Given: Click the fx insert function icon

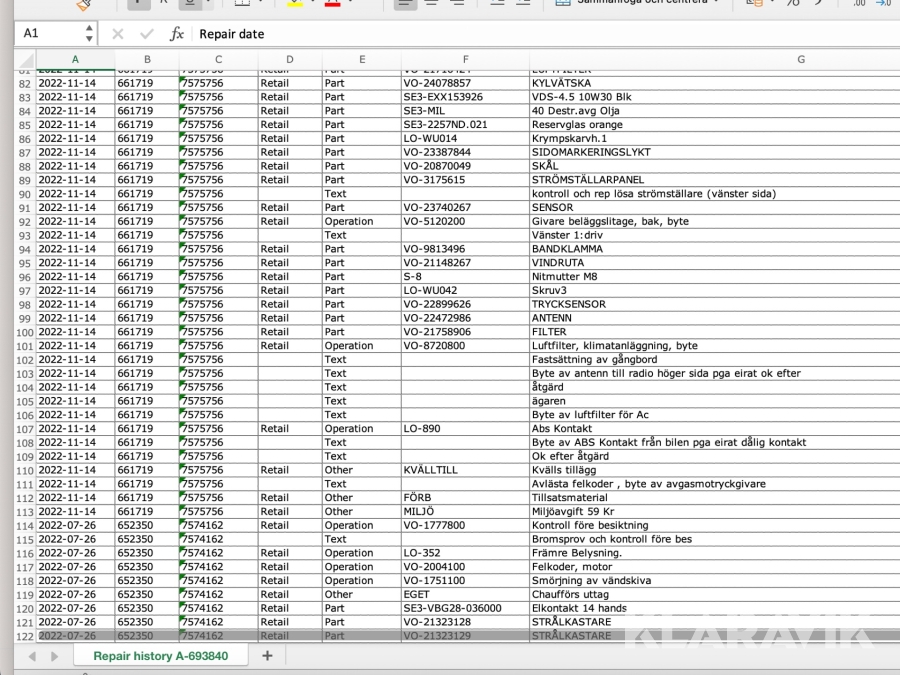Looking at the screenshot, I should [x=176, y=34].
